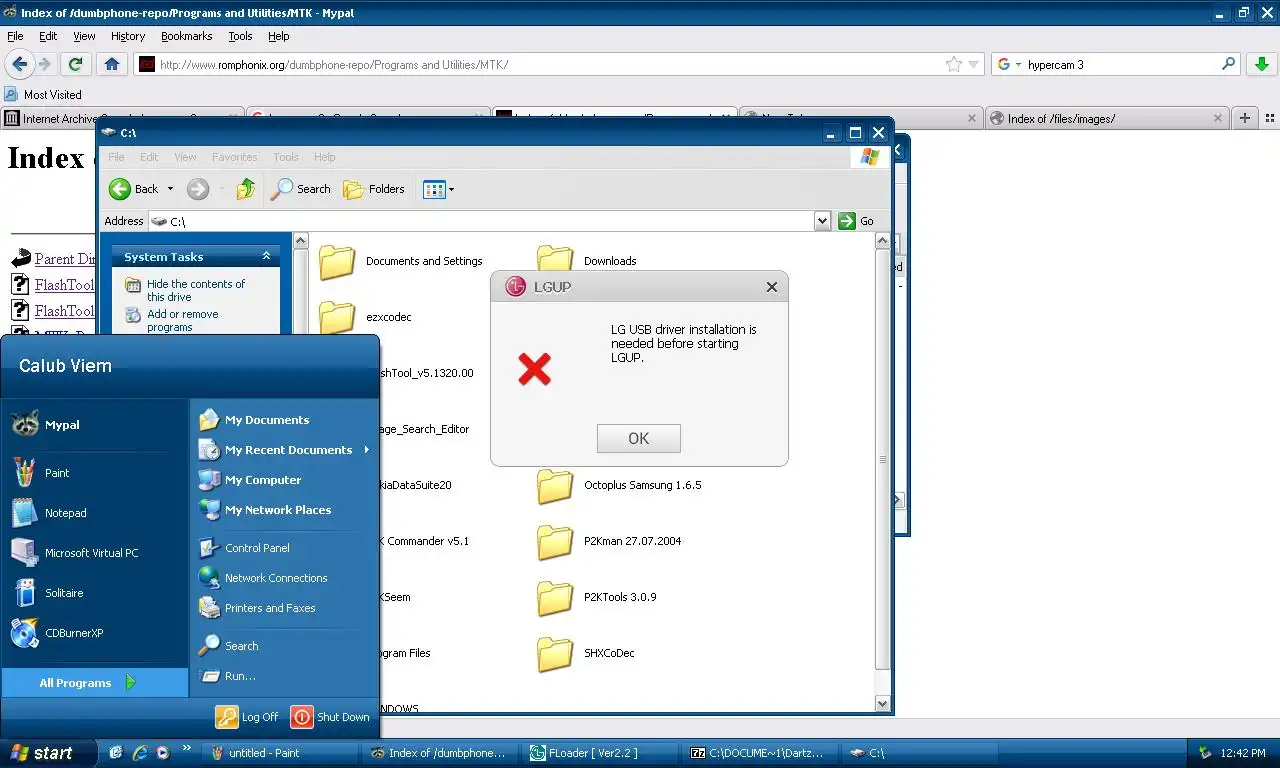This screenshot has height=768, width=1280.
Task: Open Mypal Tools menu
Action: pyautogui.click(x=240, y=36)
